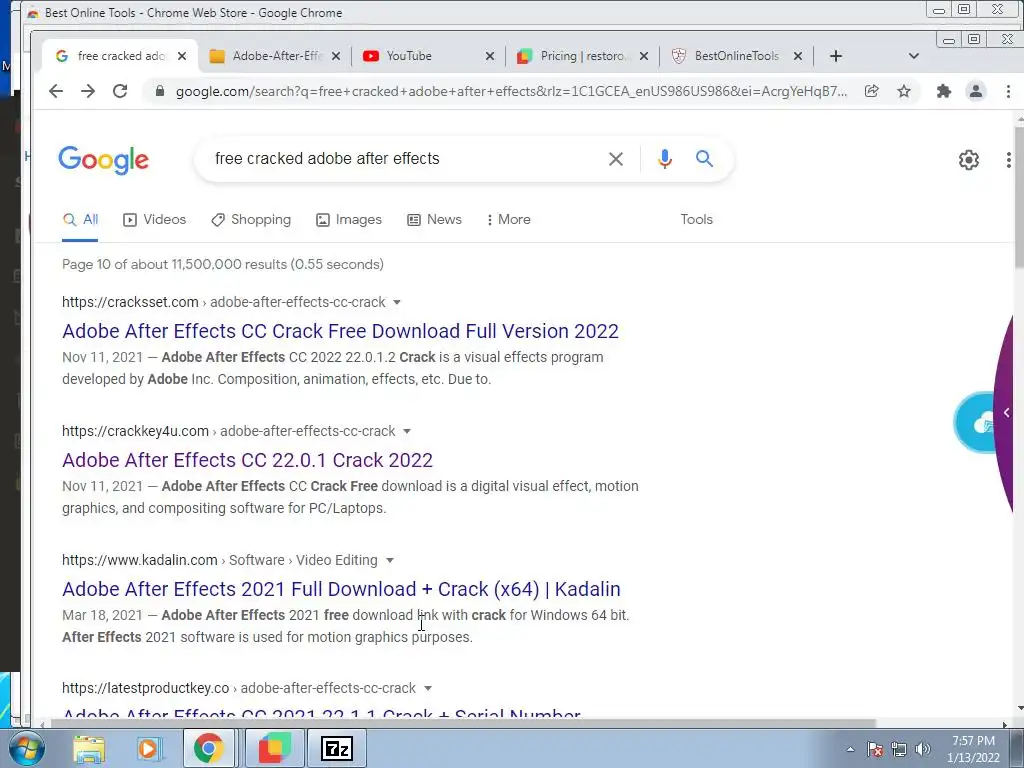Select the Shopping search filter
Viewport: 1024px width, 768px height.
click(251, 219)
